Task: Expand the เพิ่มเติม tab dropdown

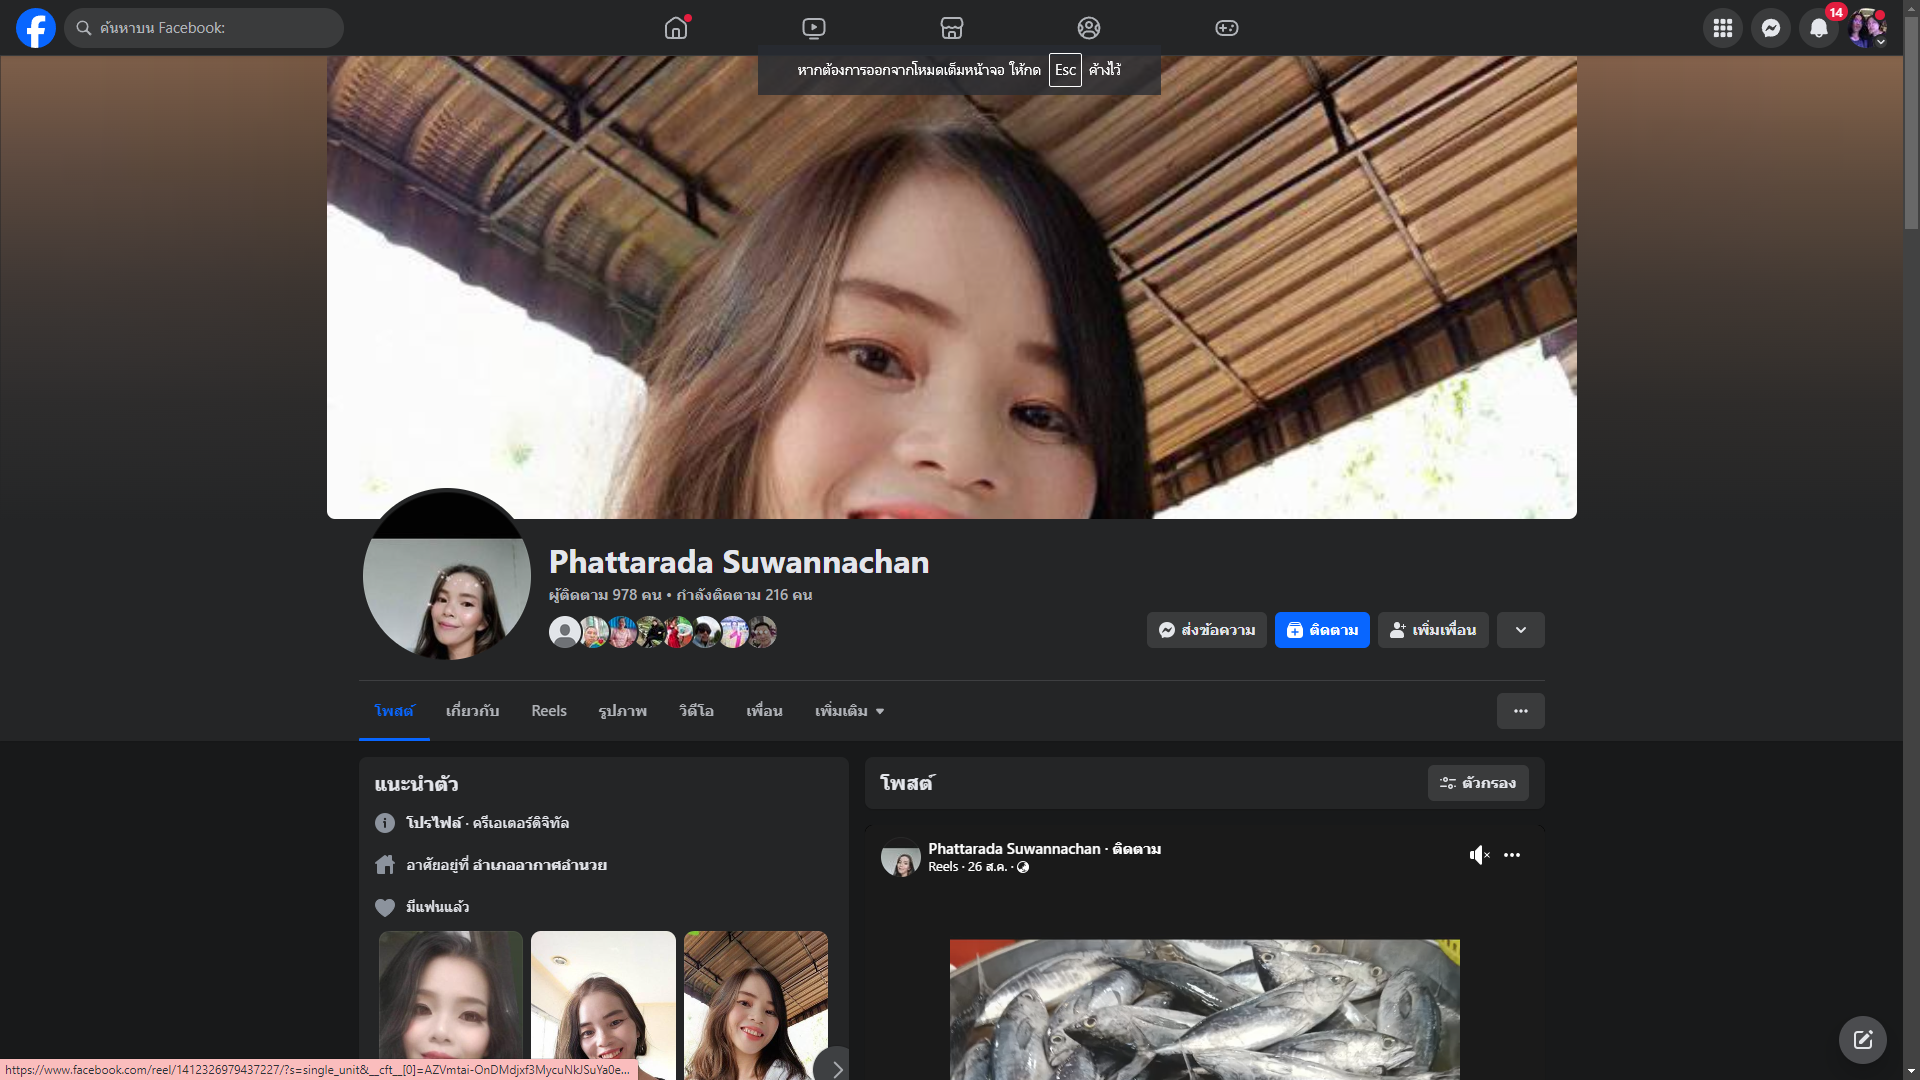Action: tap(849, 711)
